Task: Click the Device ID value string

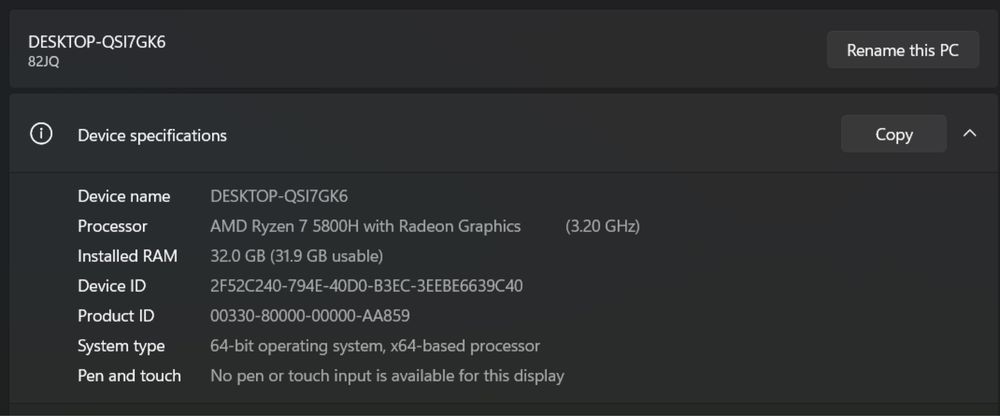Action: point(366,286)
